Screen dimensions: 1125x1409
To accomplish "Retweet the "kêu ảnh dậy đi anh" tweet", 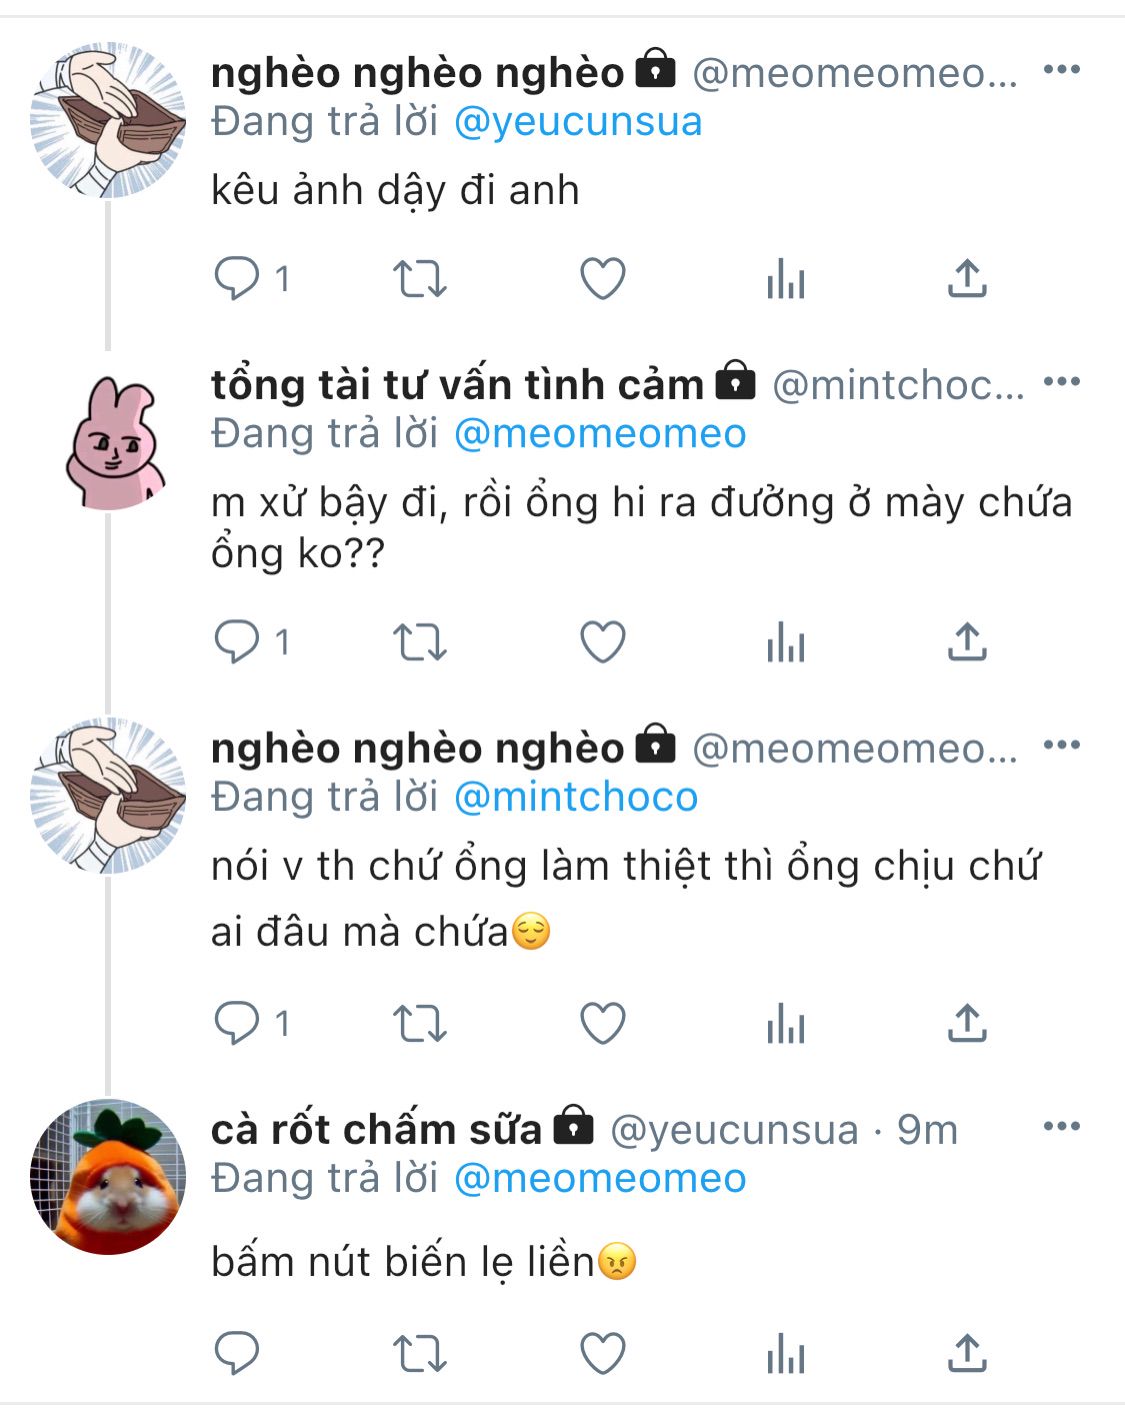I will (419, 279).
